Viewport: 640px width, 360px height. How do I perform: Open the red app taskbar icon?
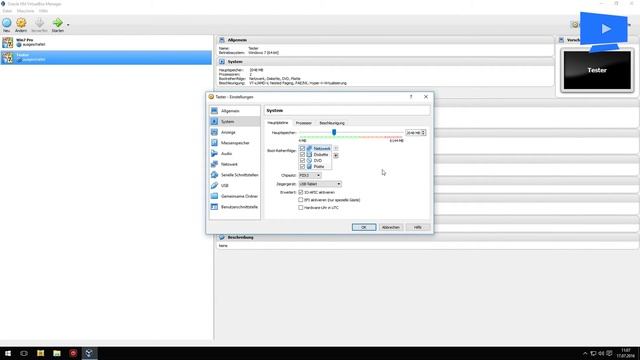tap(73, 353)
